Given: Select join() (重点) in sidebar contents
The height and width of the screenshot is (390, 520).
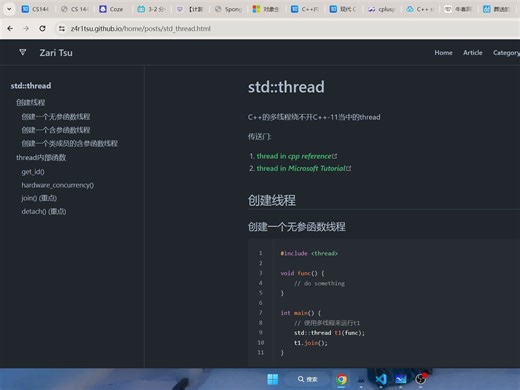Looking at the screenshot, I should click(39, 198).
